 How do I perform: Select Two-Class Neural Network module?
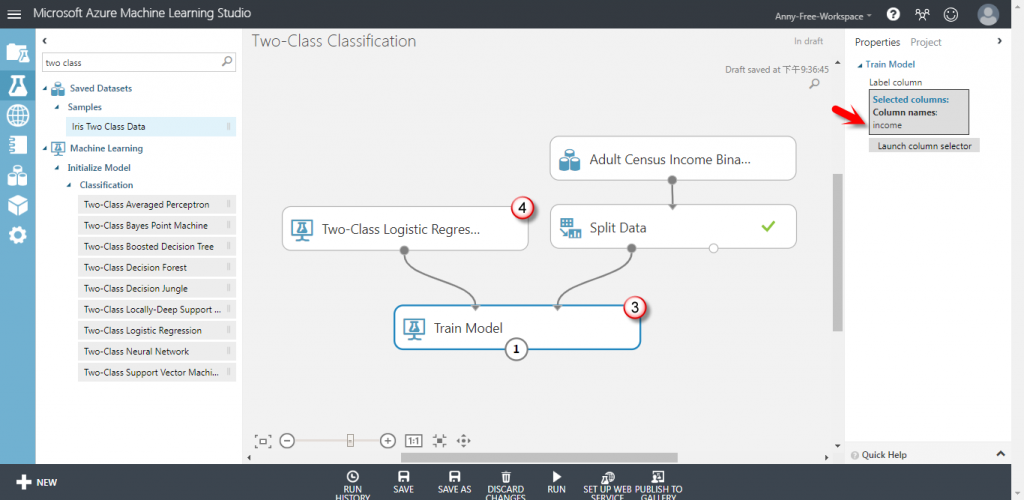157,351
